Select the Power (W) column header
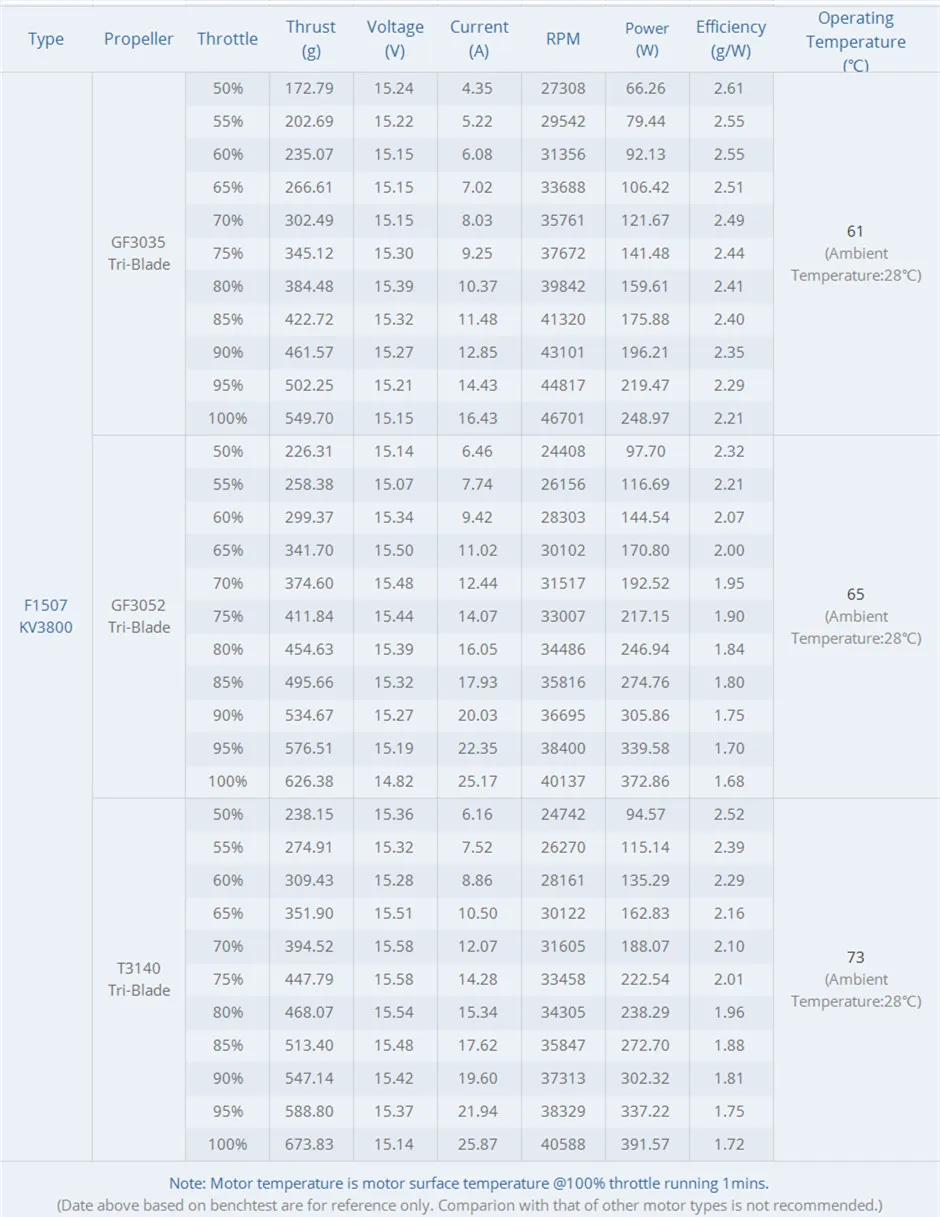940x1217 pixels. pos(647,39)
